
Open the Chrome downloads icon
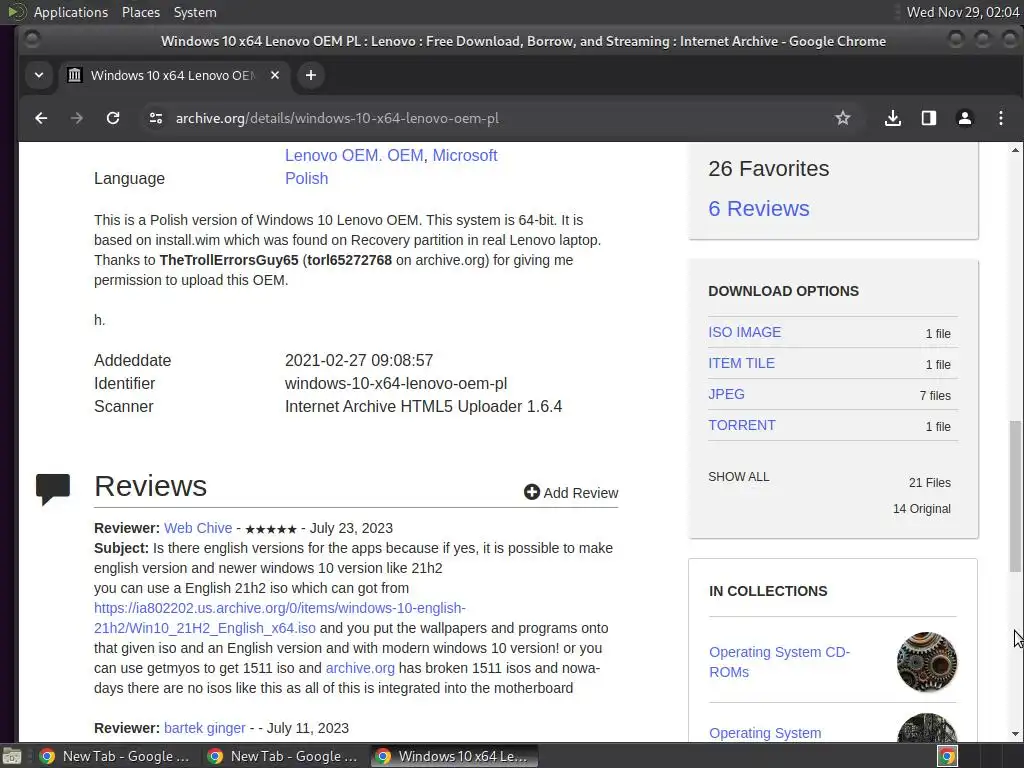tap(893, 118)
